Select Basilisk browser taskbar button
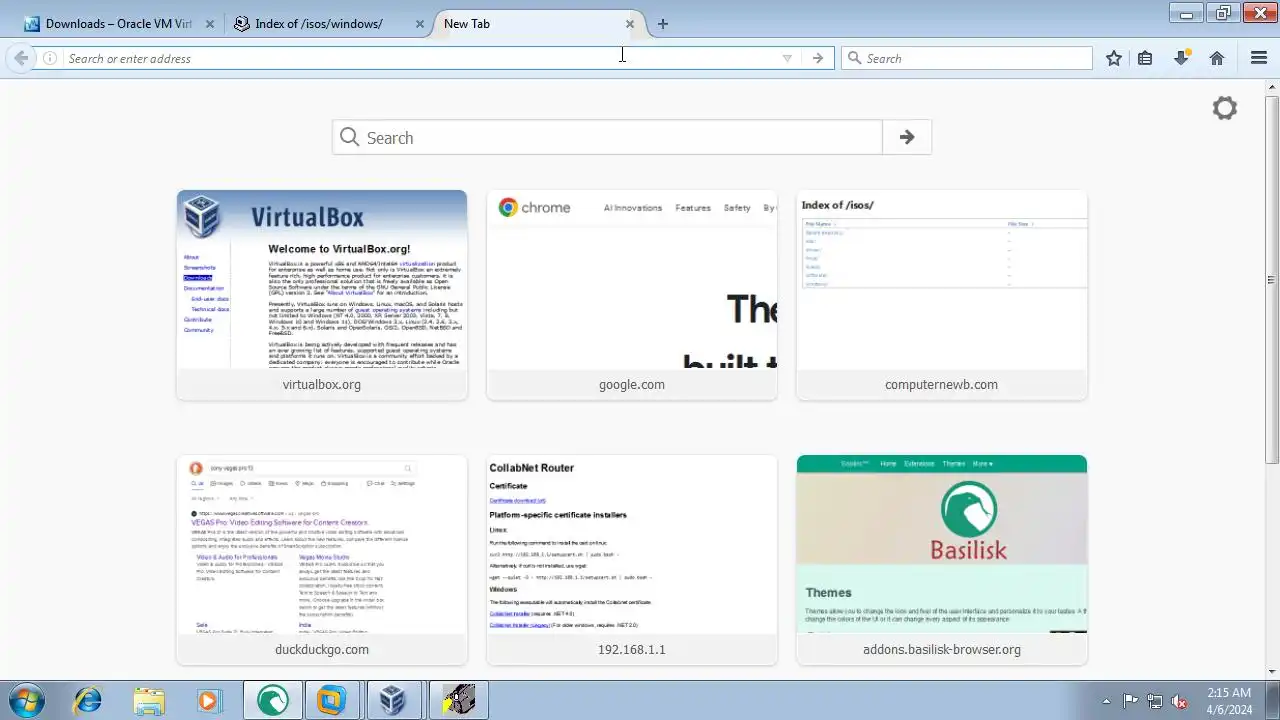The height and width of the screenshot is (720, 1280). tap(272, 701)
